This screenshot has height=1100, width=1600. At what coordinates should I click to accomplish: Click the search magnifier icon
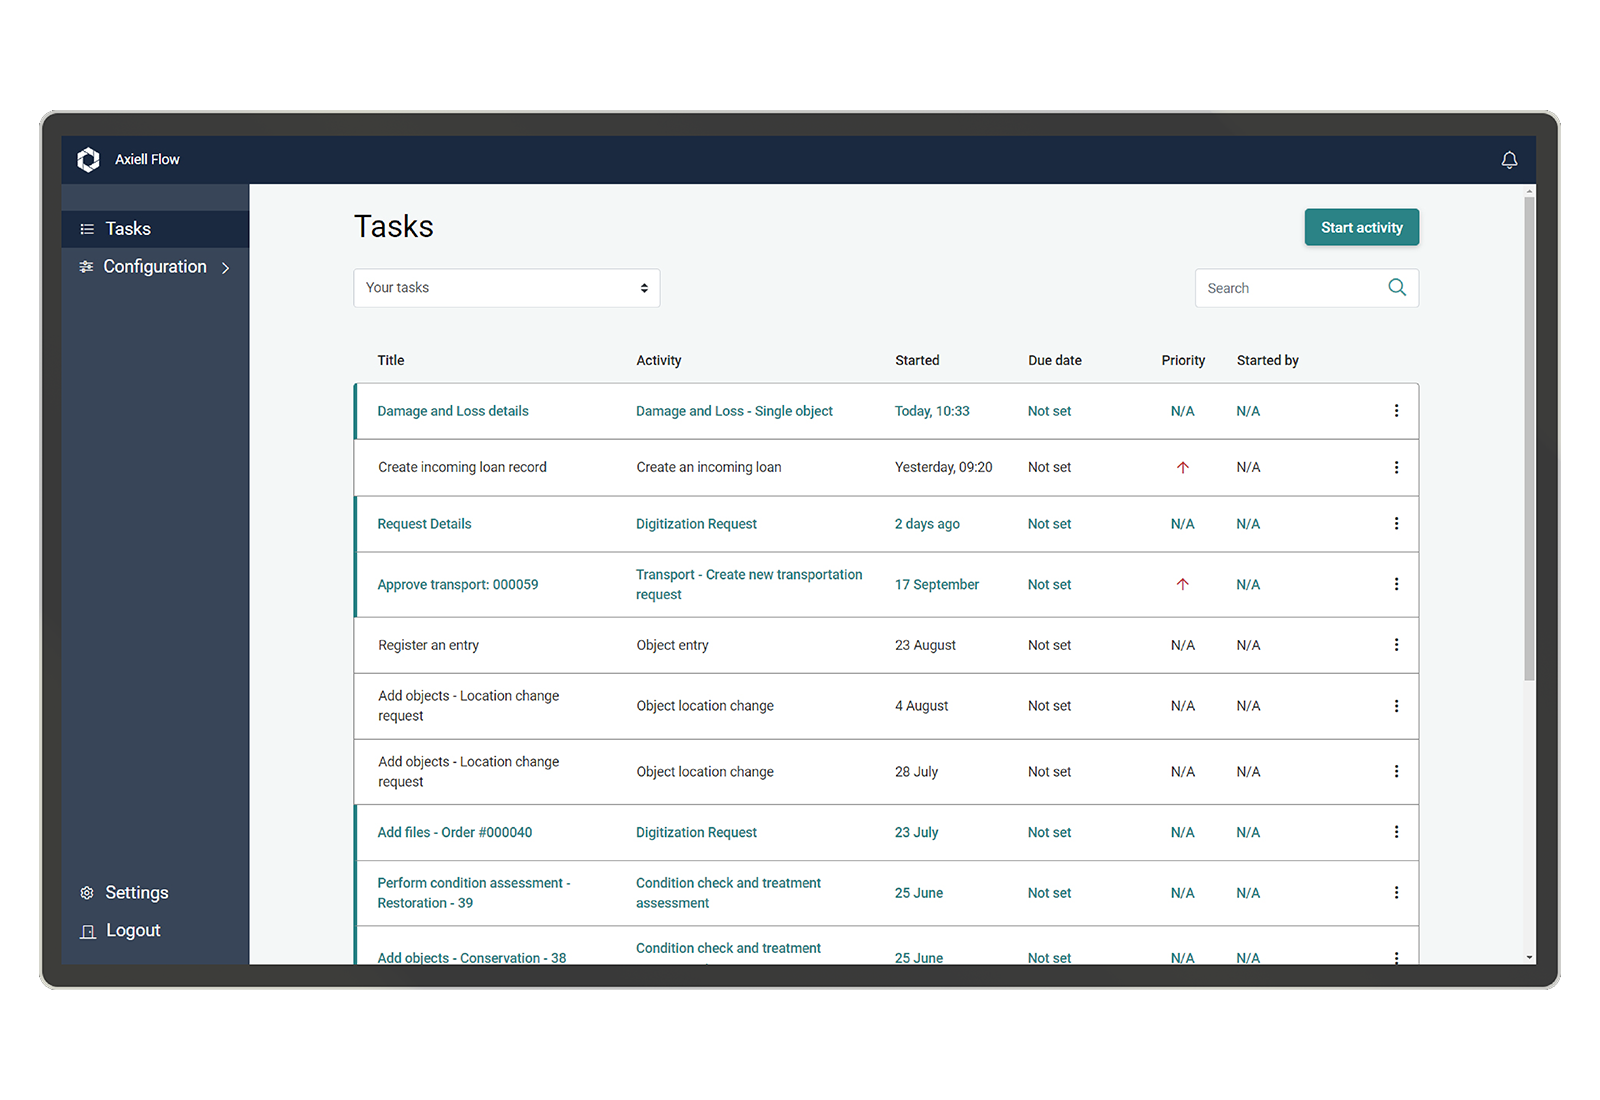pyautogui.click(x=1397, y=288)
